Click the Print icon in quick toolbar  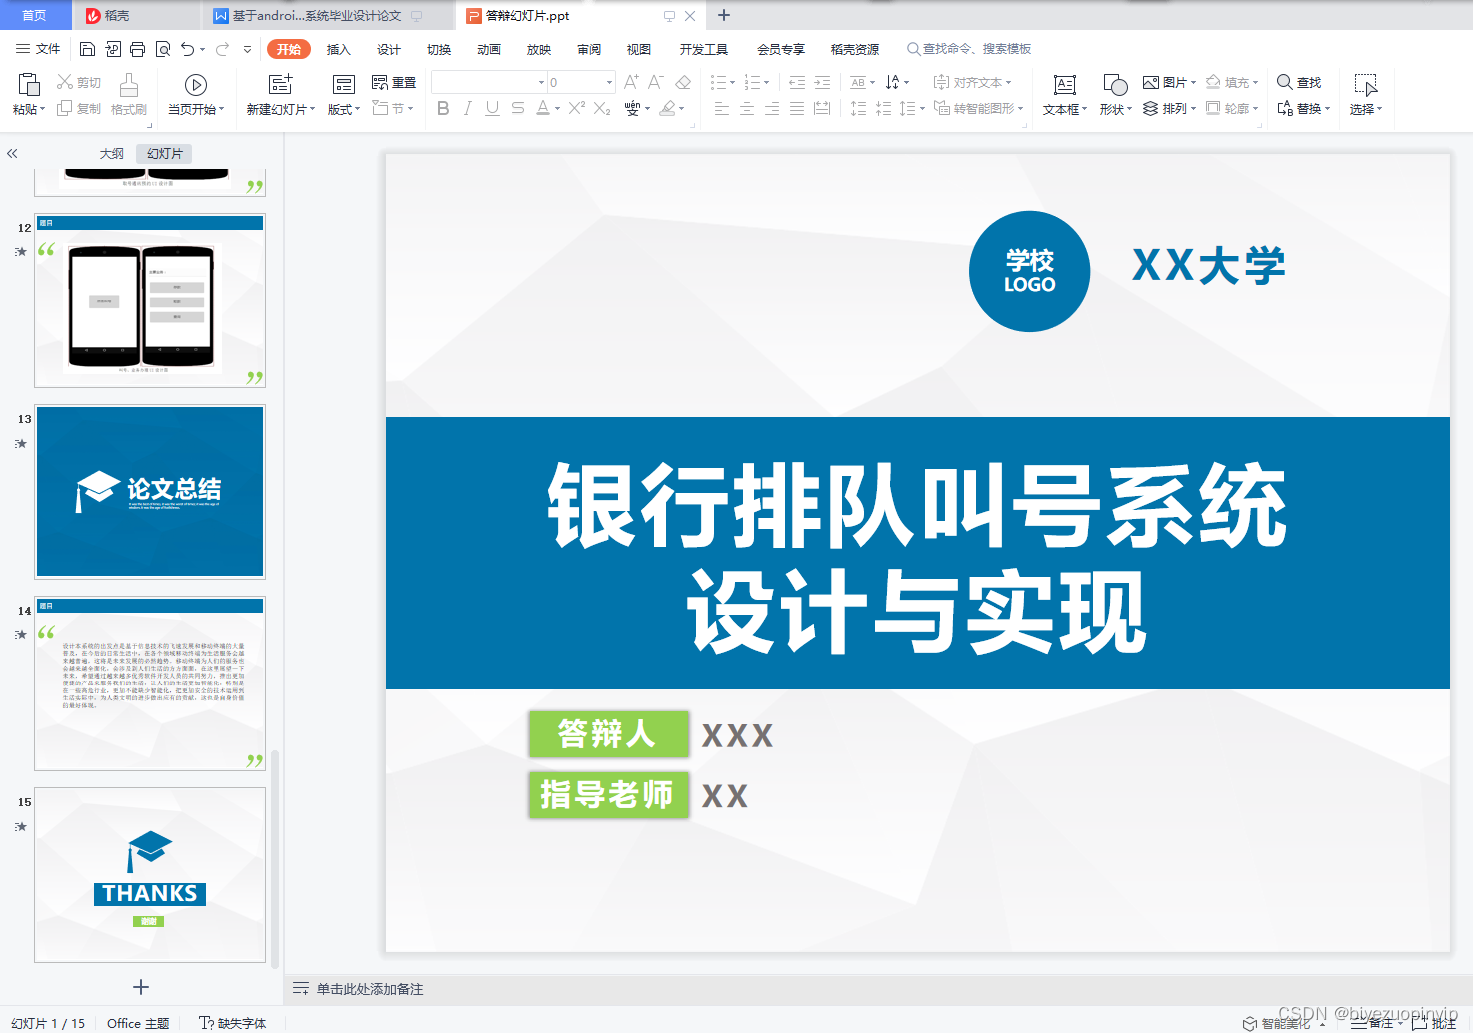point(137,49)
